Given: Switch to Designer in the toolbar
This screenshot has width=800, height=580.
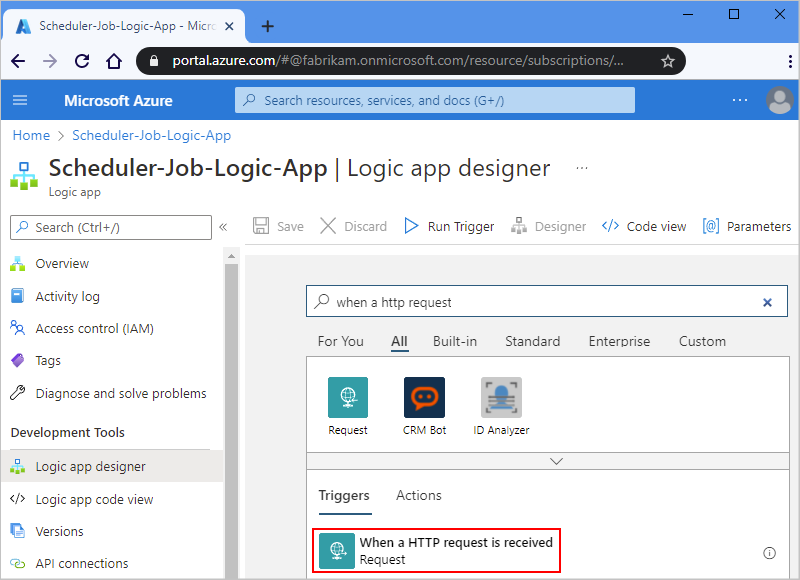Looking at the screenshot, I should tap(548, 226).
